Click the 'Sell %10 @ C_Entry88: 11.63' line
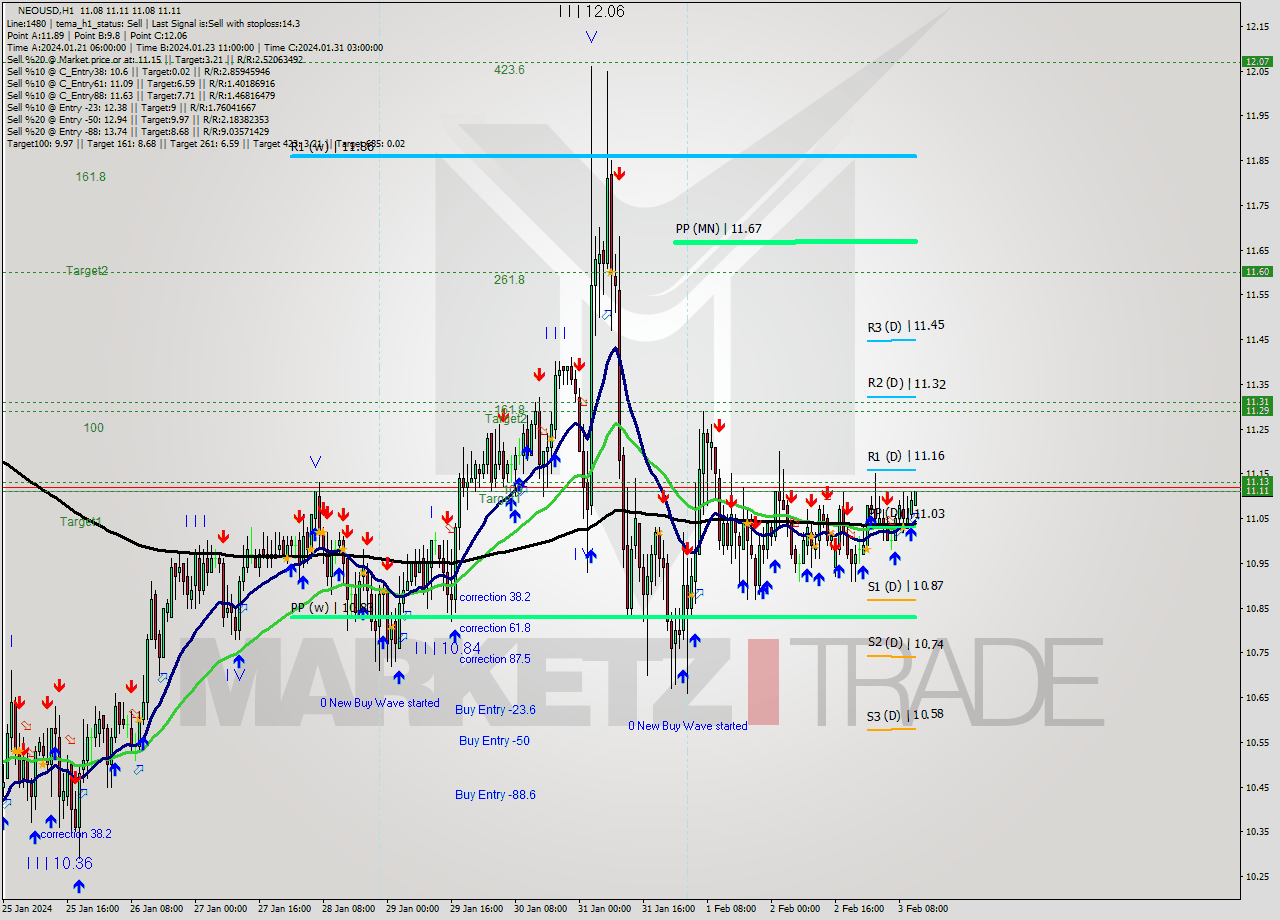Image resolution: width=1280 pixels, height=920 pixels. (140, 95)
